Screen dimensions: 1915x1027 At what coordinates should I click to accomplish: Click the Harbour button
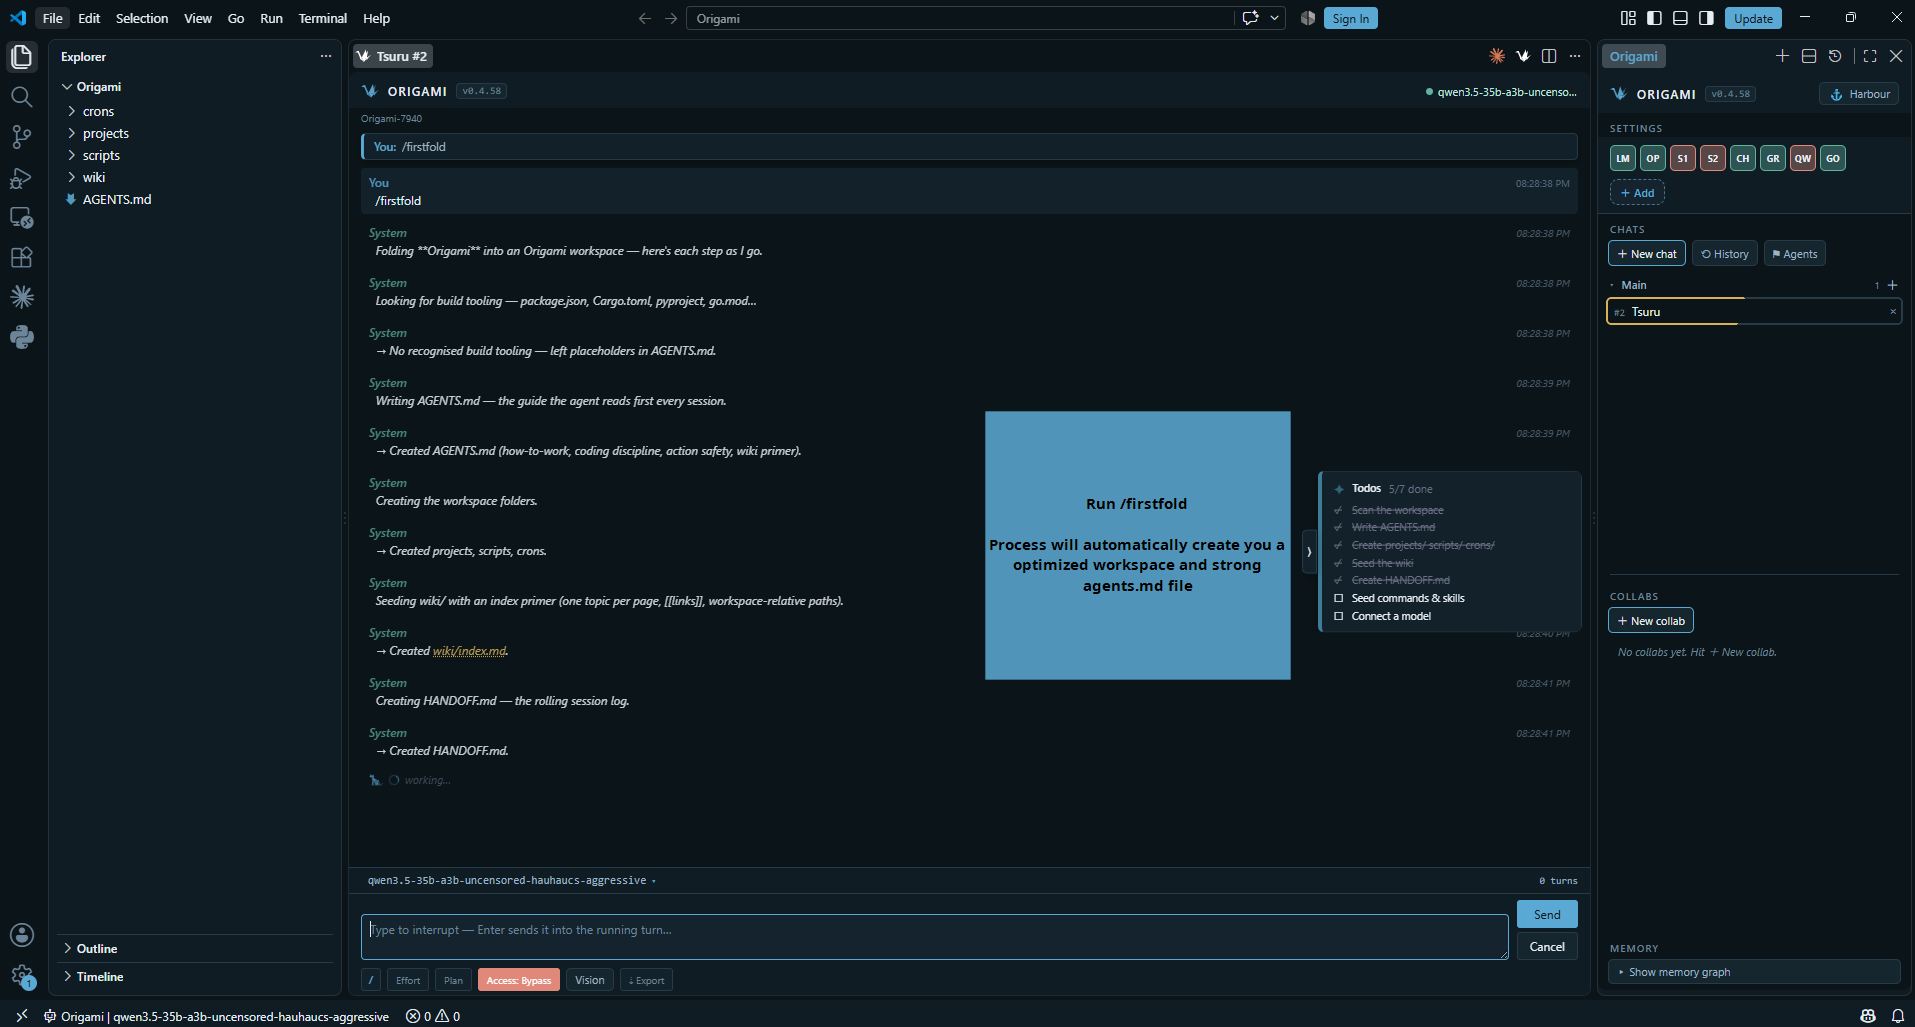(x=1859, y=94)
